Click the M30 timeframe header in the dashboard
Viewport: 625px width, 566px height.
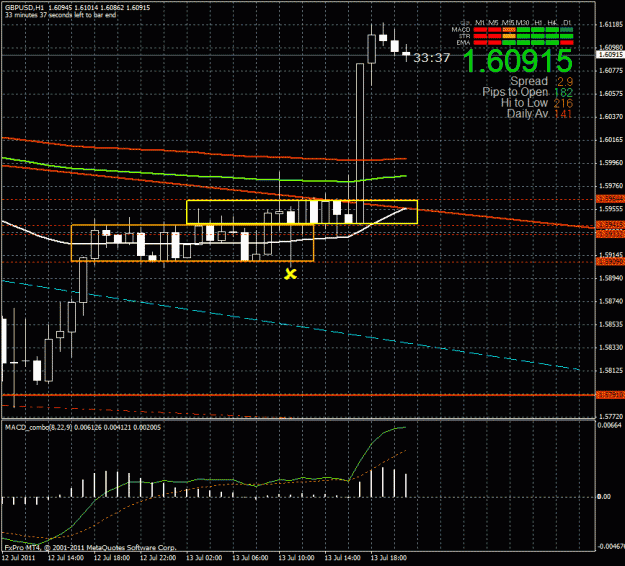[x=523, y=23]
